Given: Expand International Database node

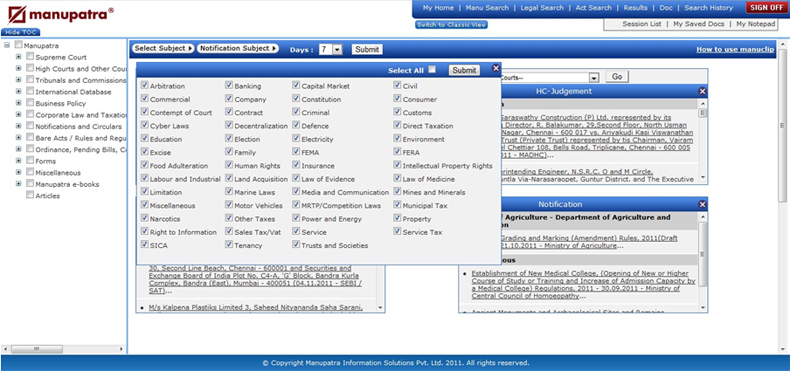Looking at the screenshot, I should pyautogui.click(x=19, y=91).
